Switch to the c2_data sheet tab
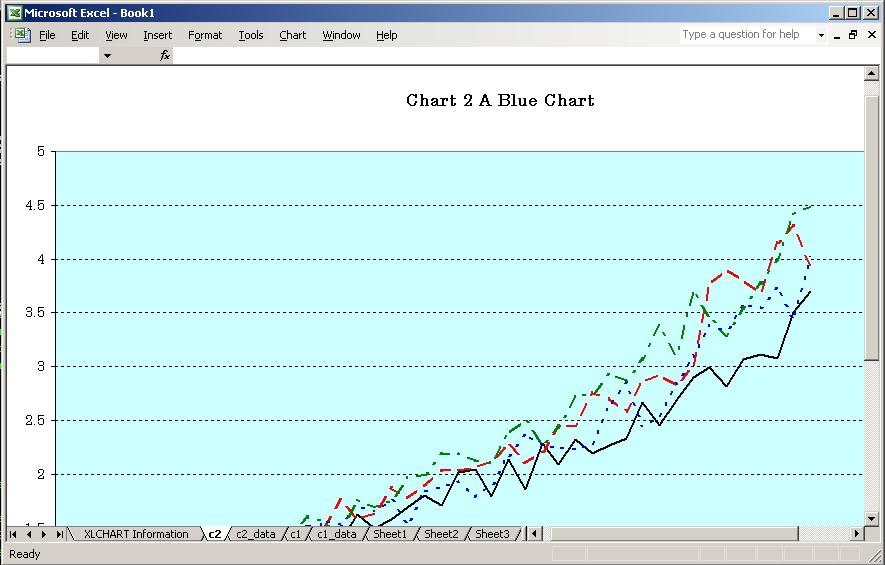The image size is (885, 565). (x=255, y=534)
